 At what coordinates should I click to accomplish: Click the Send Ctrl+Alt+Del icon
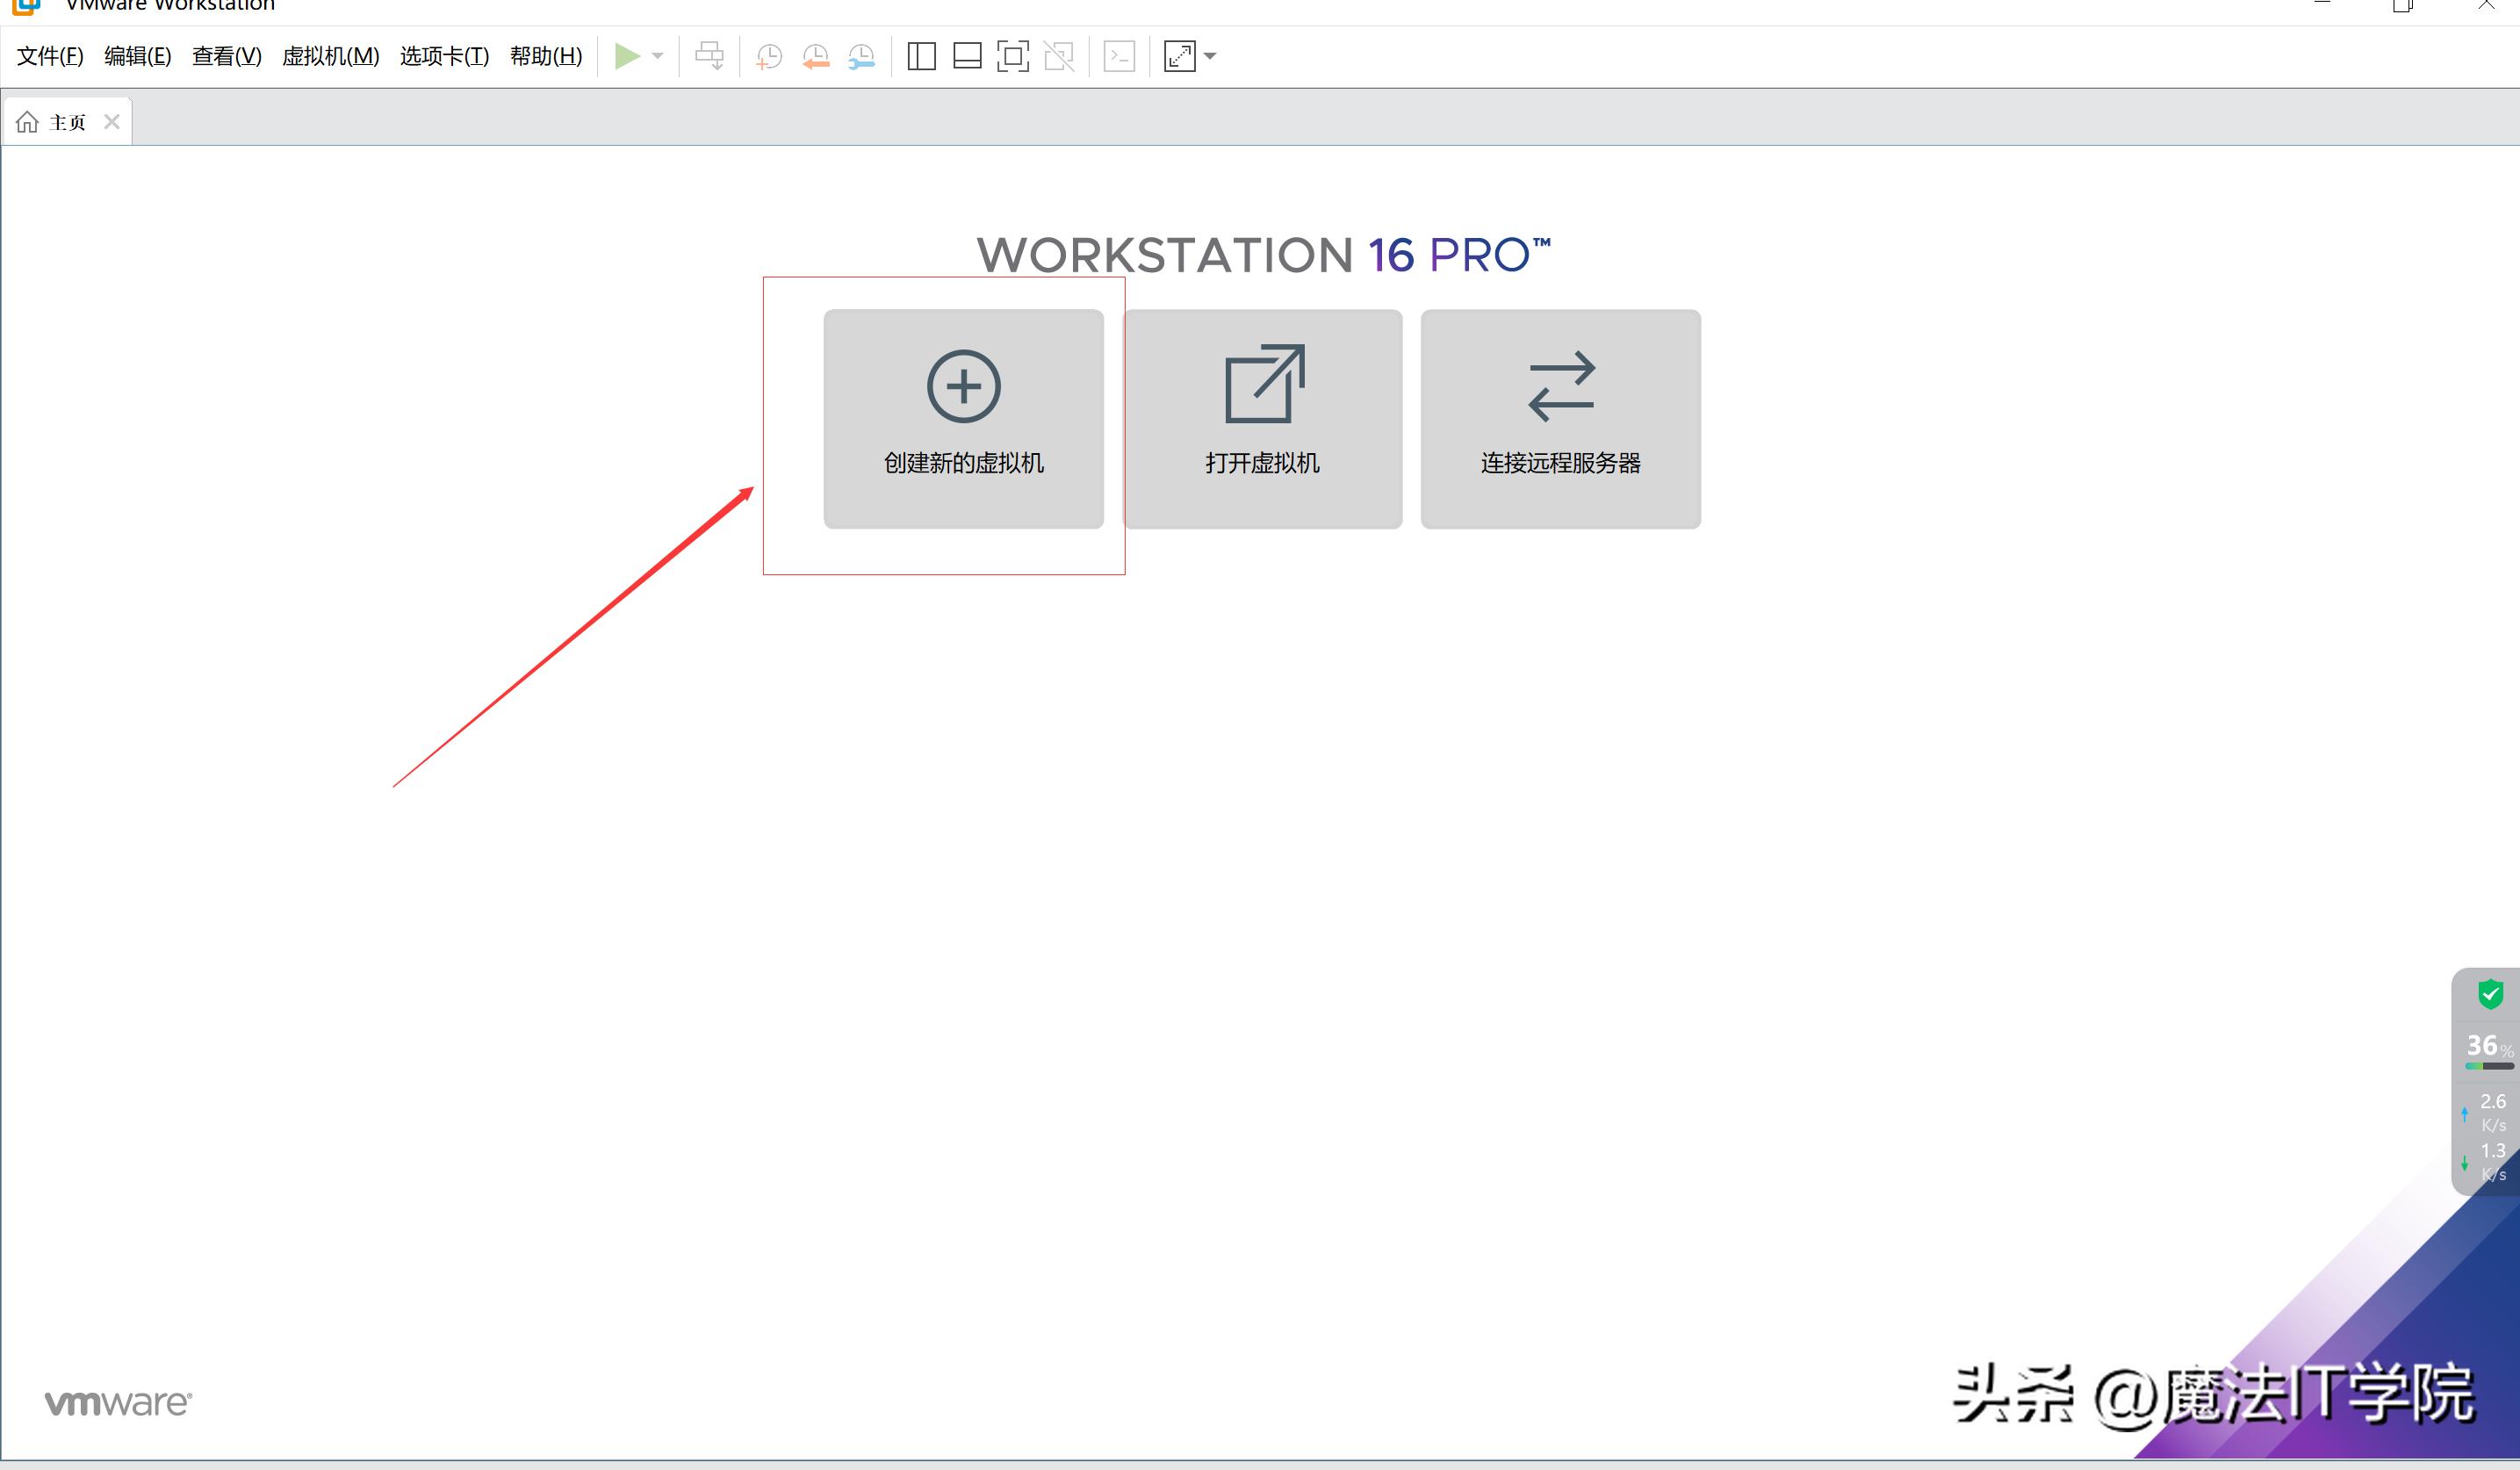(710, 56)
